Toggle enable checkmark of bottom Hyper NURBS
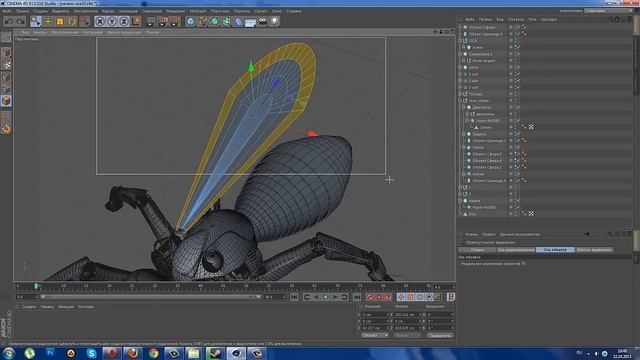 point(518,207)
